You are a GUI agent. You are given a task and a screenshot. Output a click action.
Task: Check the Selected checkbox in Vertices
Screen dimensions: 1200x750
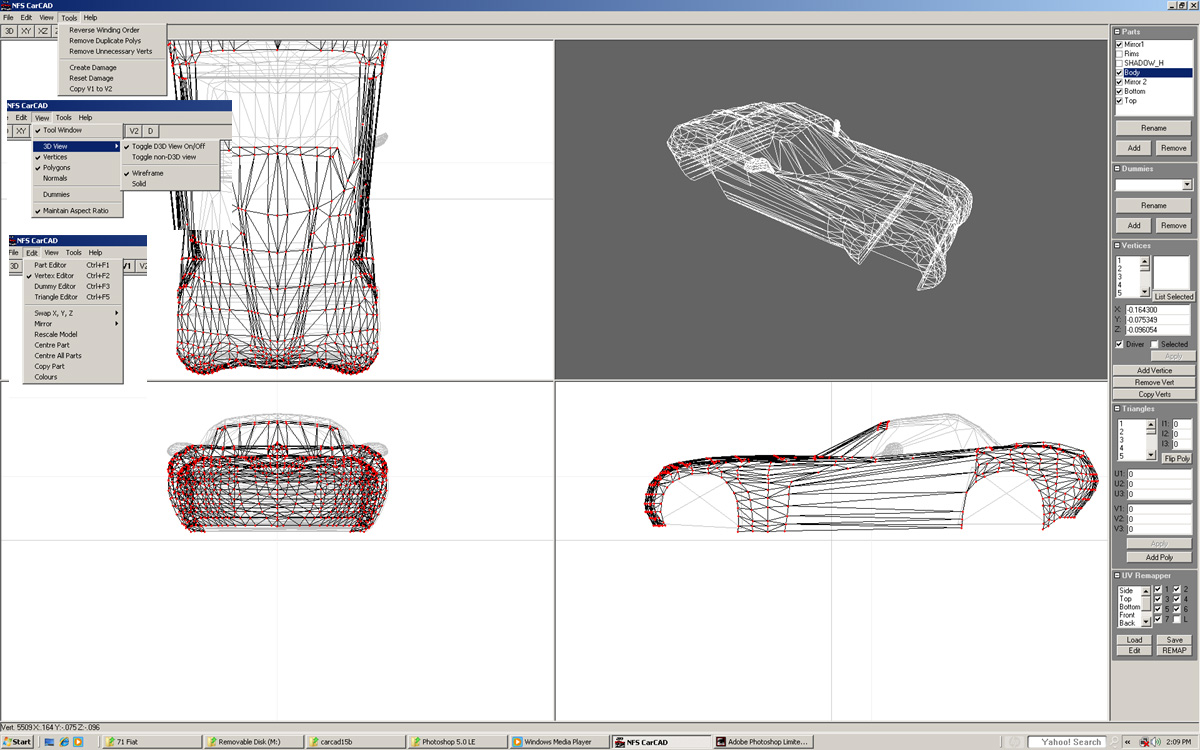(x=1154, y=344)
